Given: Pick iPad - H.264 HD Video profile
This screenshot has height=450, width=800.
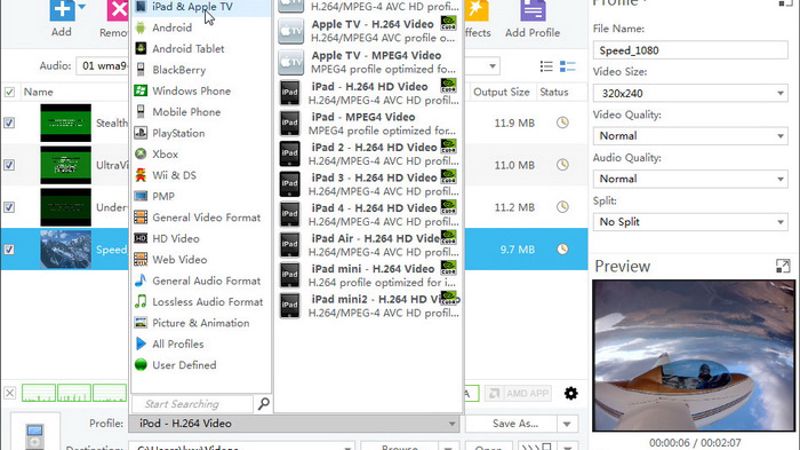Looking at the screenshot, I should point(368,93).
